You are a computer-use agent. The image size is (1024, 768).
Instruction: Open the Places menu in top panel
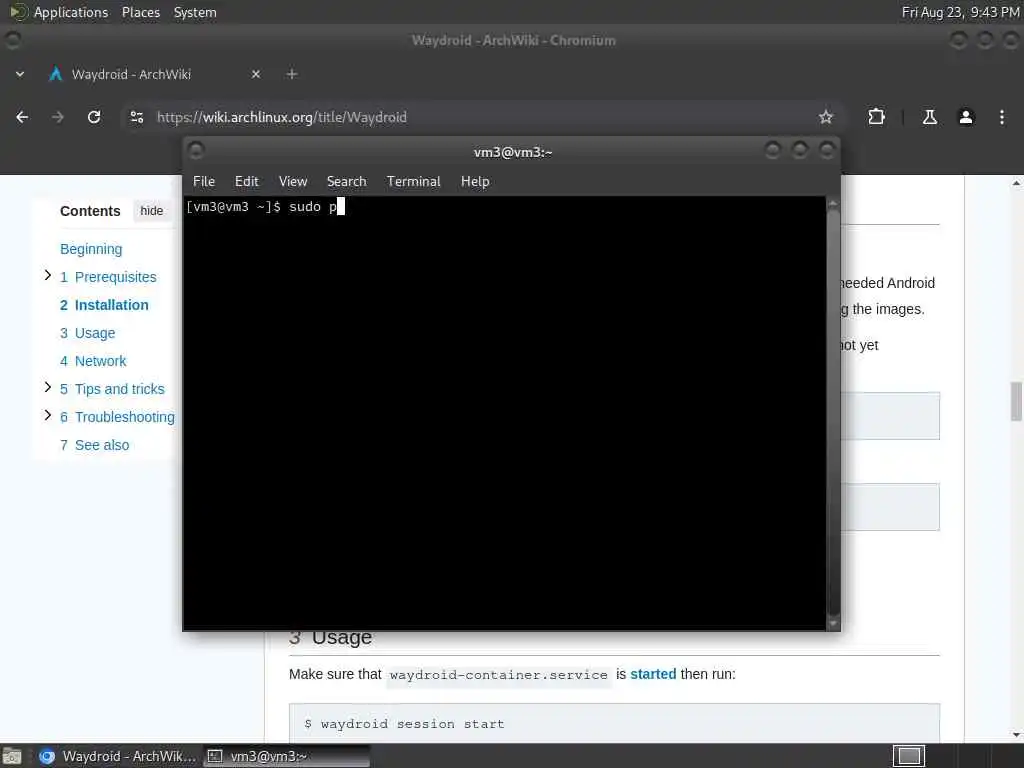pos(140,12)
